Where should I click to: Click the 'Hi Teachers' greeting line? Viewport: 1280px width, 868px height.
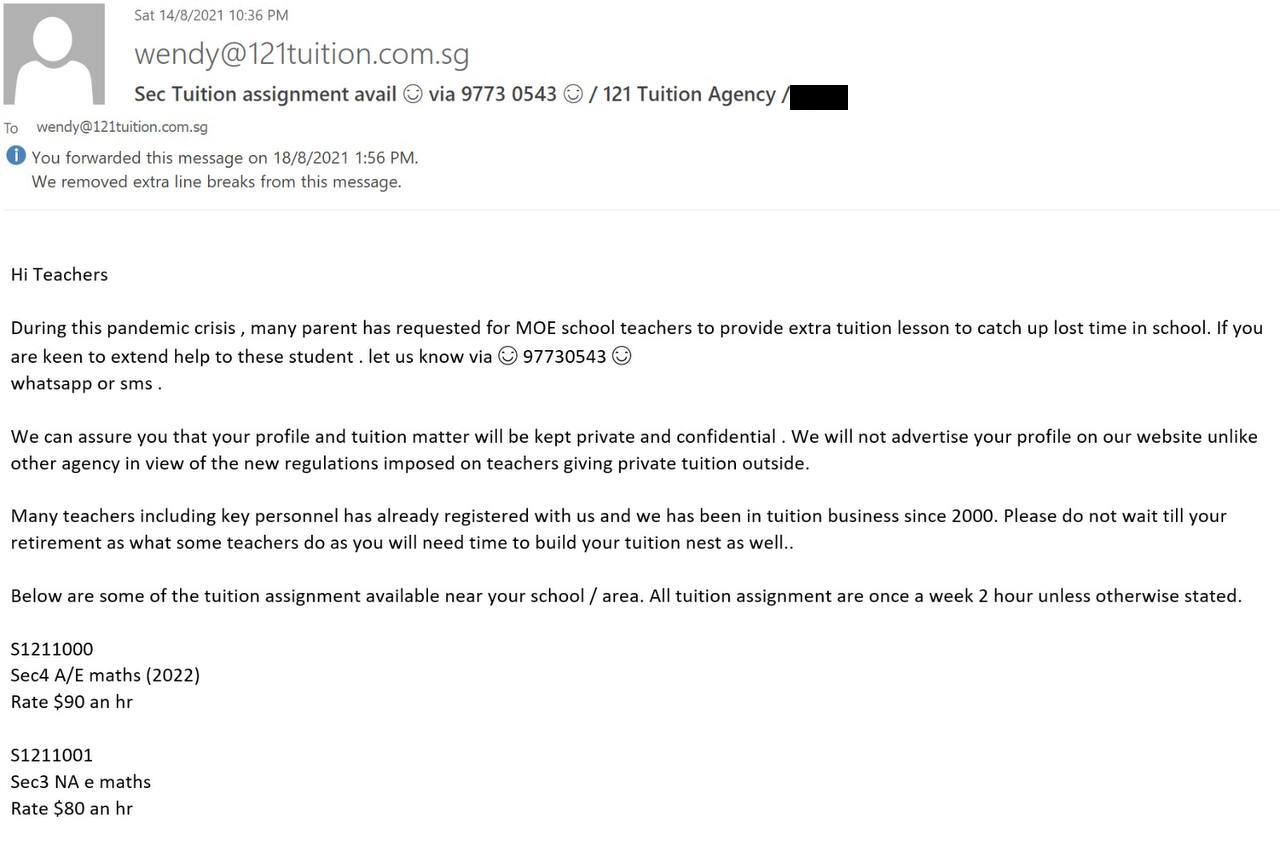coord(59,274)
